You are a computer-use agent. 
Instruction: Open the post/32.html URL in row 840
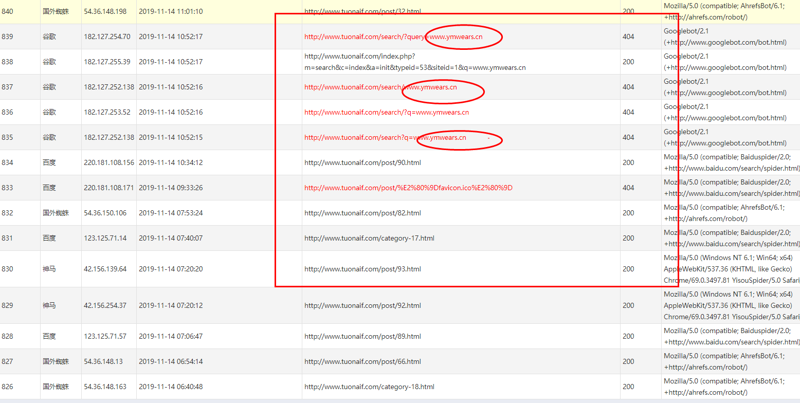[363, 11]
